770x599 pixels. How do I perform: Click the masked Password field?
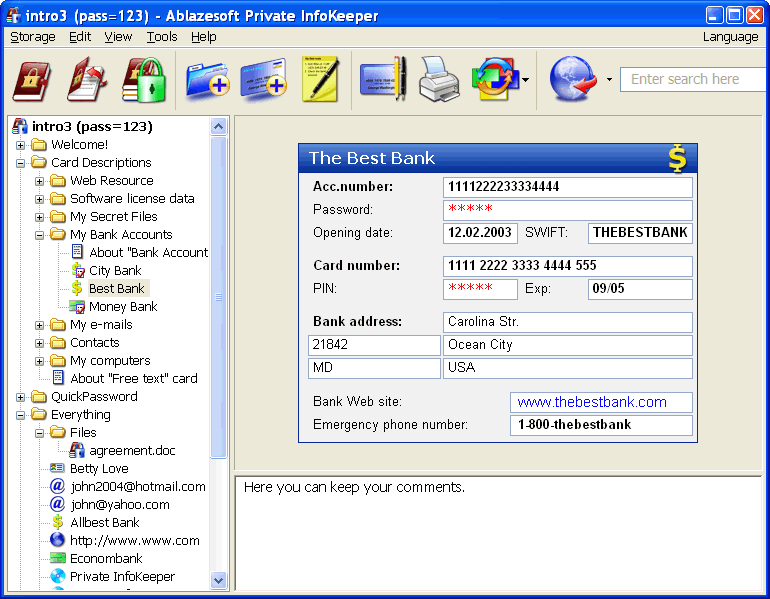pos(568,210)
